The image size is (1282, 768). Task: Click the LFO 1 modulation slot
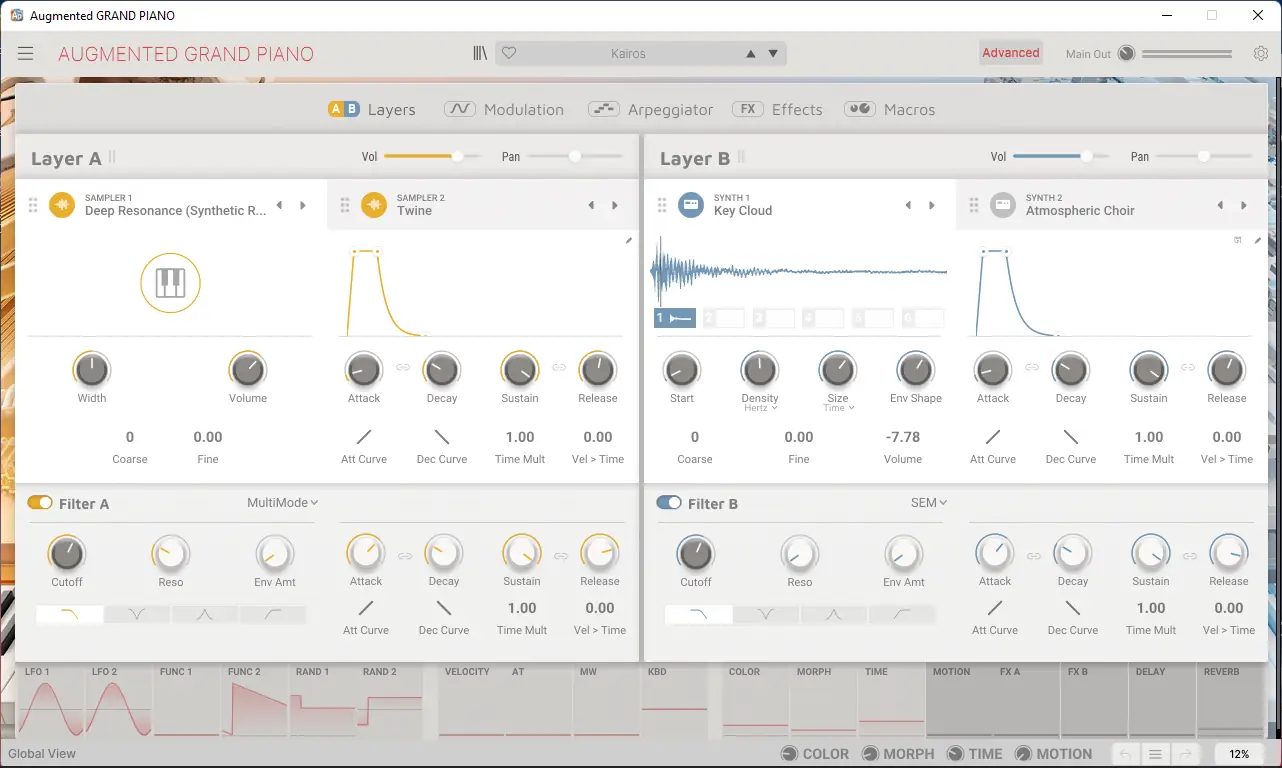point(50,702)
